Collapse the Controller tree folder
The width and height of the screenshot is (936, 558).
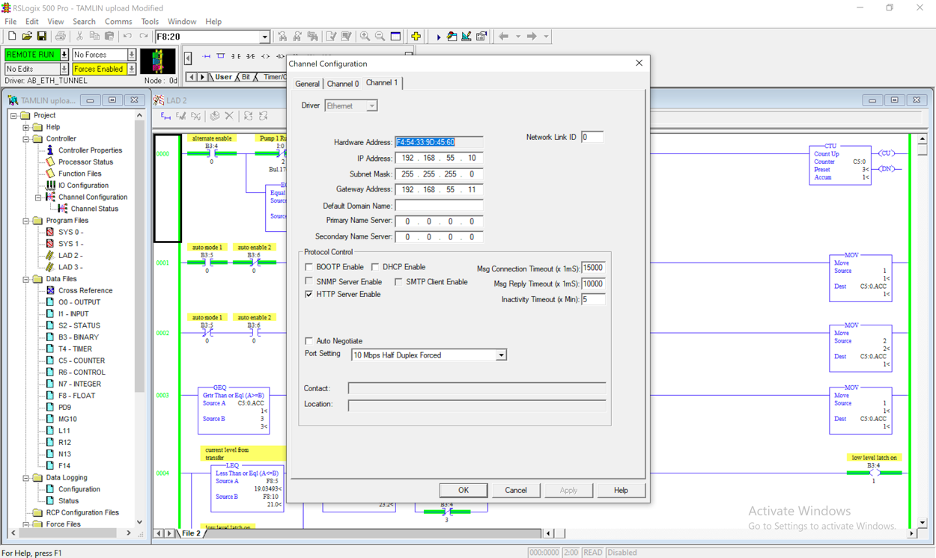tap(26, 139)
